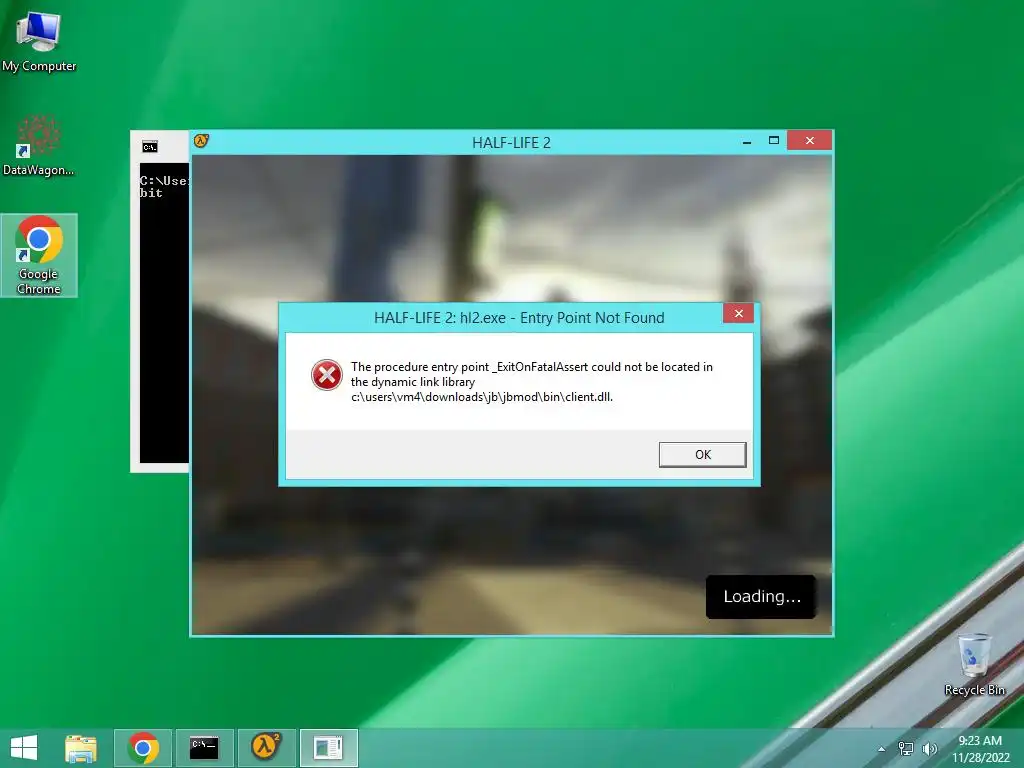Minimize the HALF-LIFE 2 window

coord(747,141)
